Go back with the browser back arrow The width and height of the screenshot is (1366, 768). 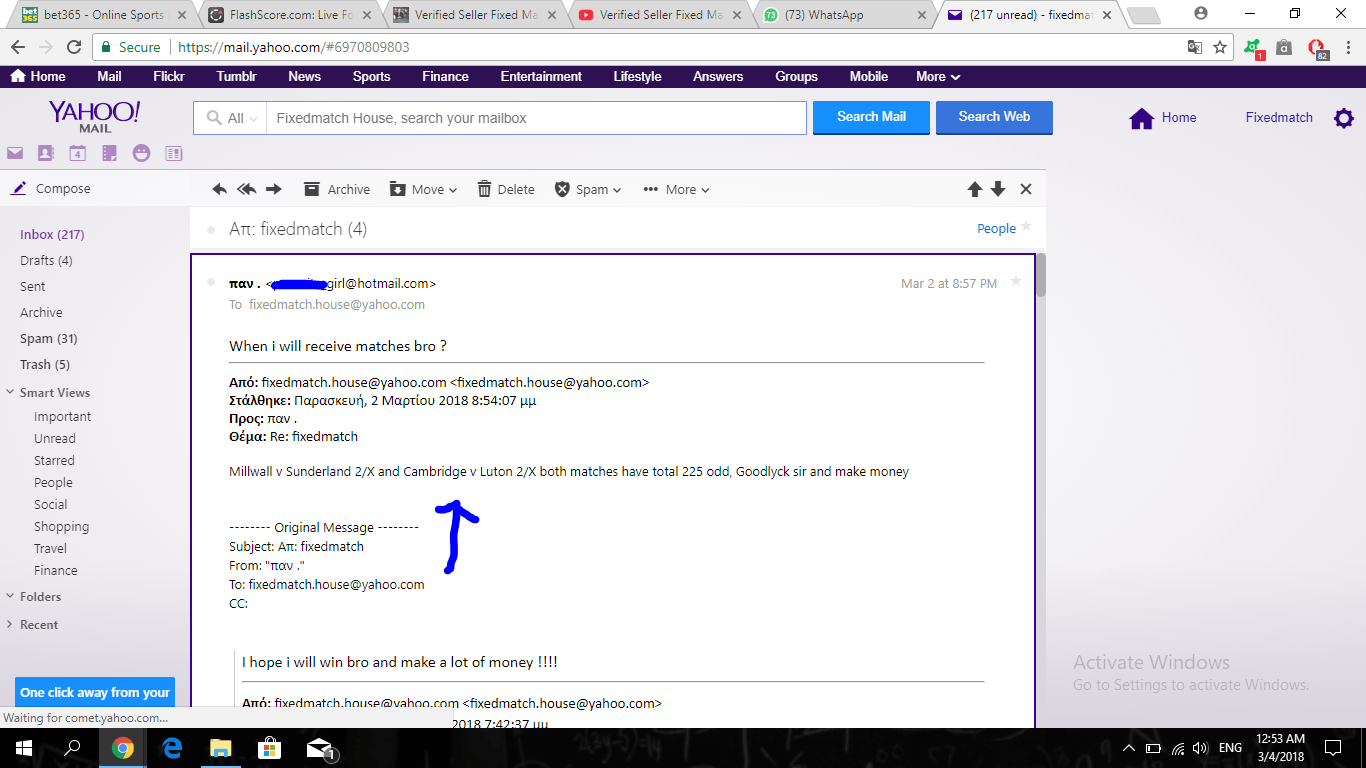pos(18,47)
